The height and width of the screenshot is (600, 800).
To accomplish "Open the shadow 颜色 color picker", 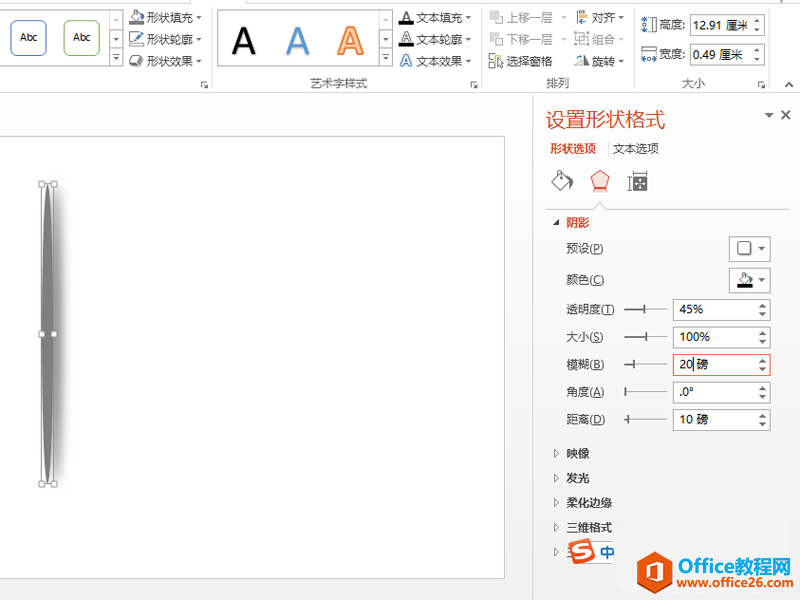I will (x=749, y=280).
